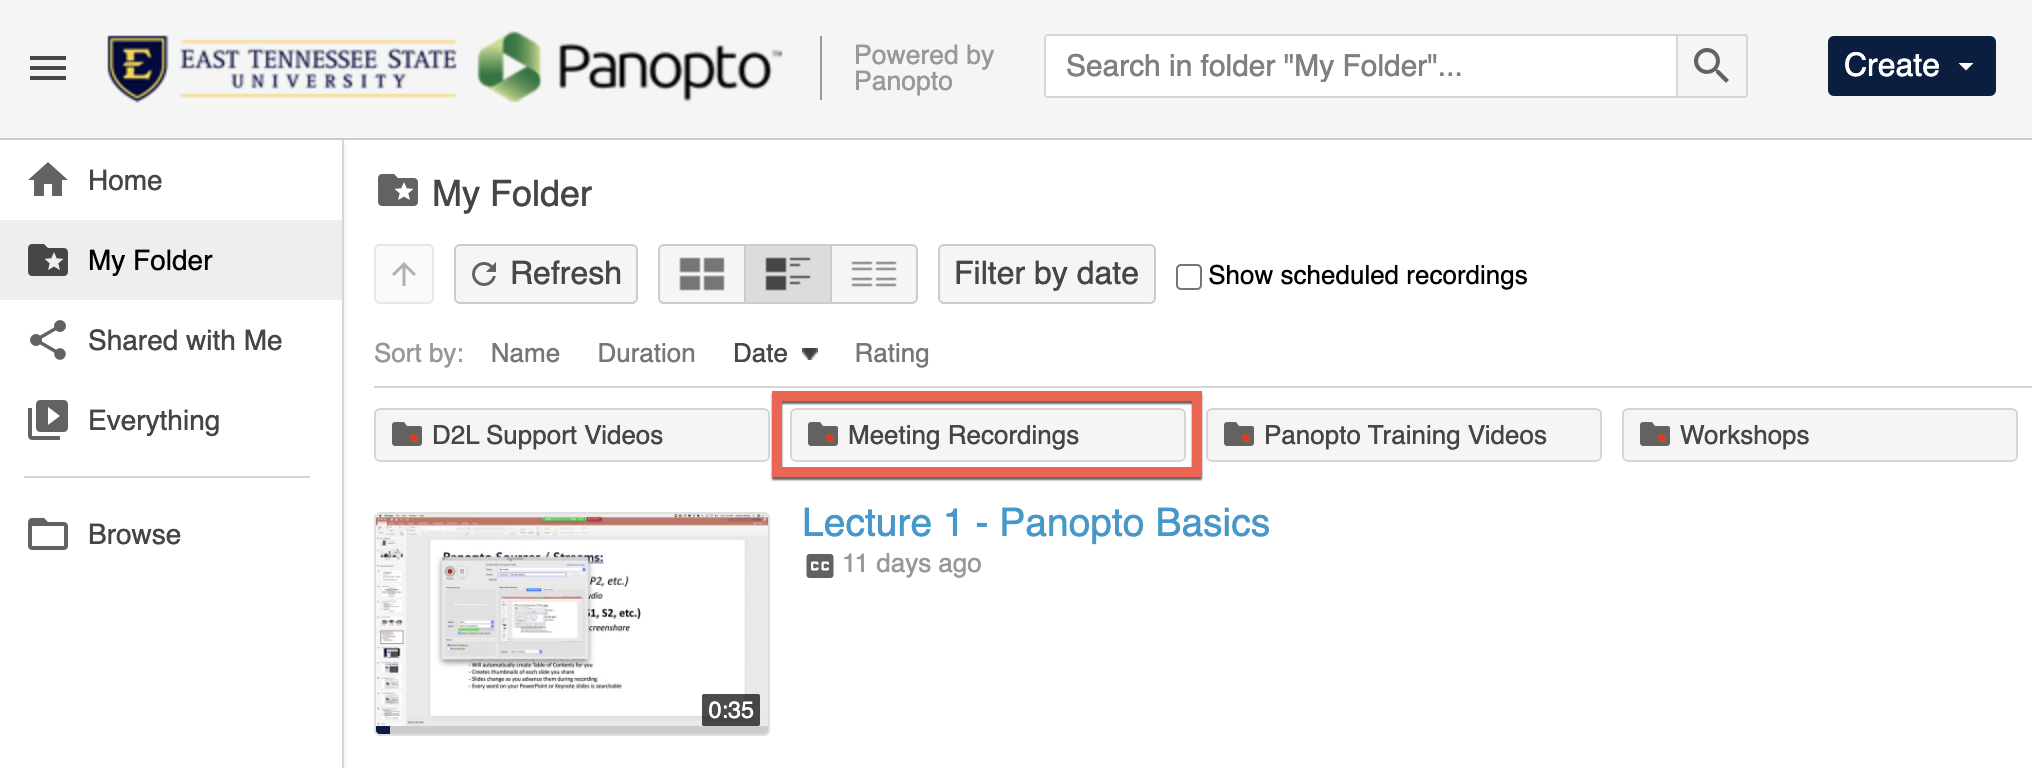The width and height of the screenshot is (2032, 768).
Task: Click the search in folder field
Action: pos(1360,66)
